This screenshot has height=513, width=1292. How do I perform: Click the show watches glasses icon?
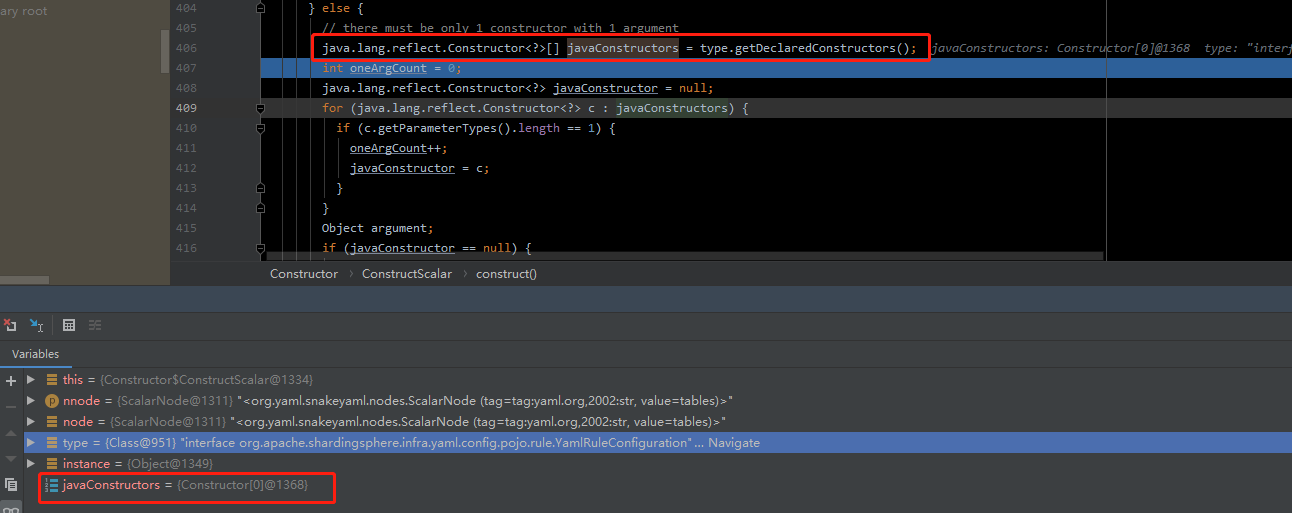click(11, 507)
